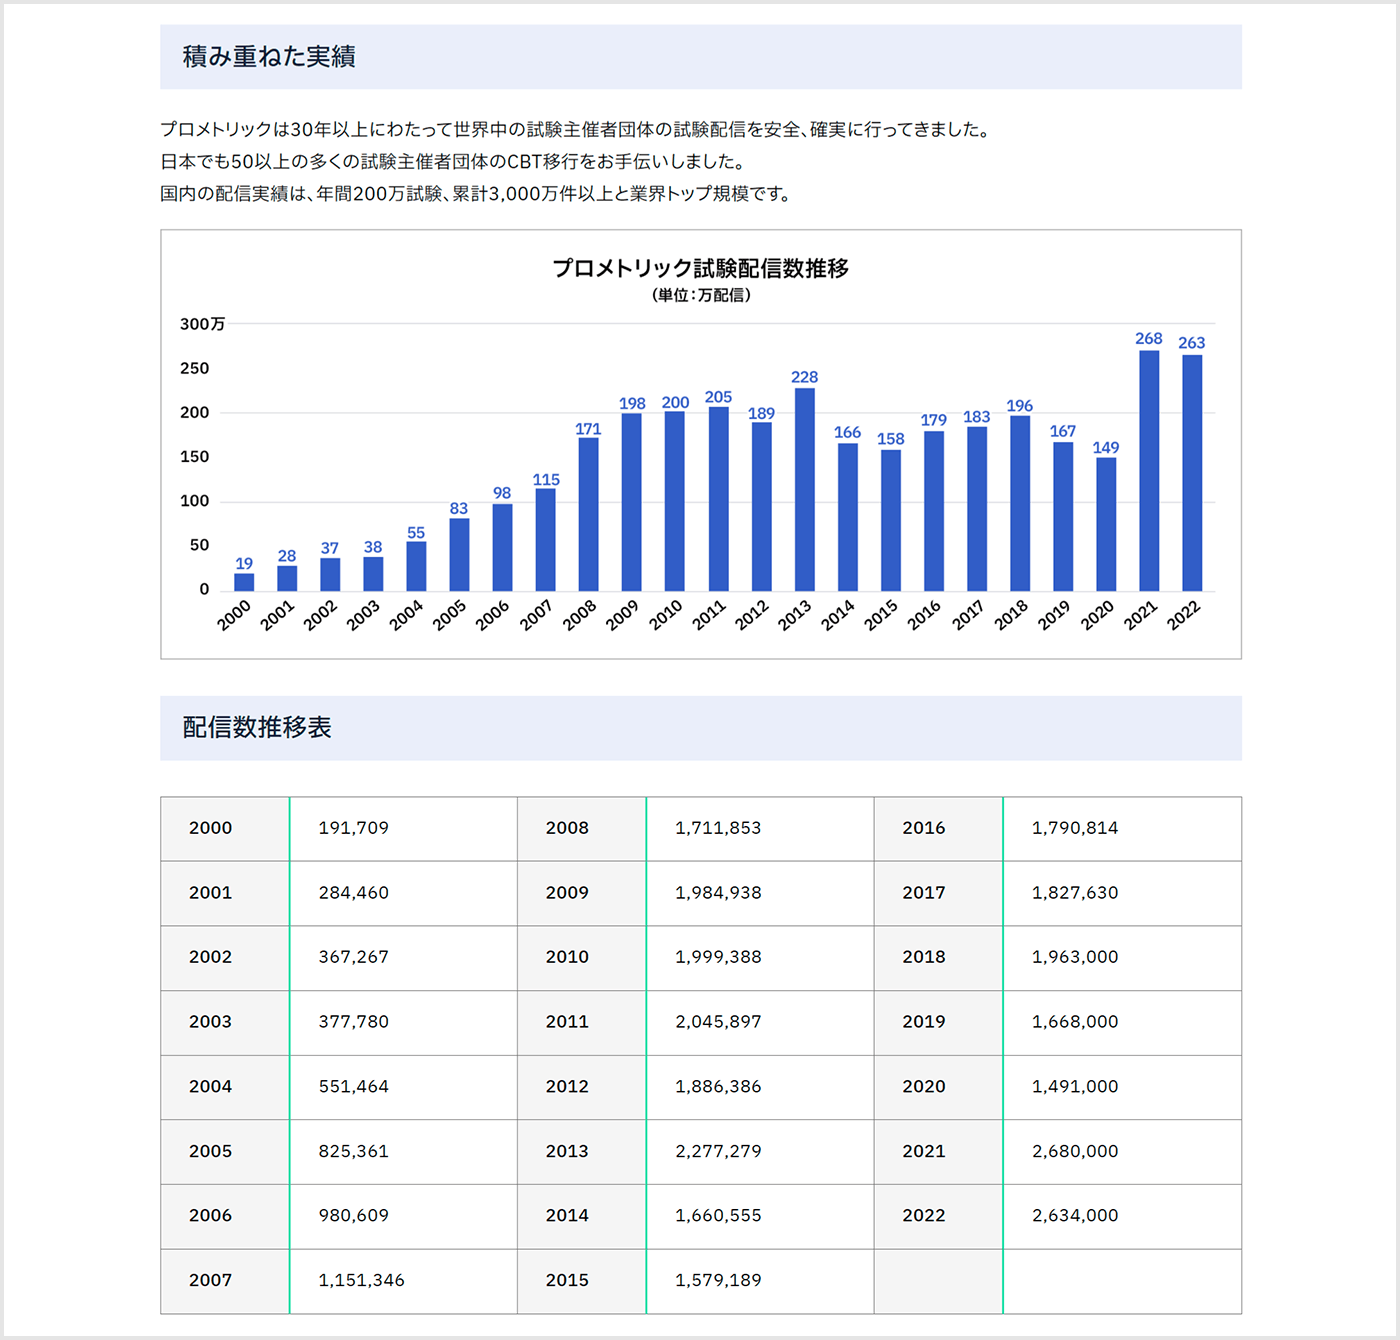
Task: Click table cell with value 1,886,386
Action: pyautogui.click(x=760, y=1087)
